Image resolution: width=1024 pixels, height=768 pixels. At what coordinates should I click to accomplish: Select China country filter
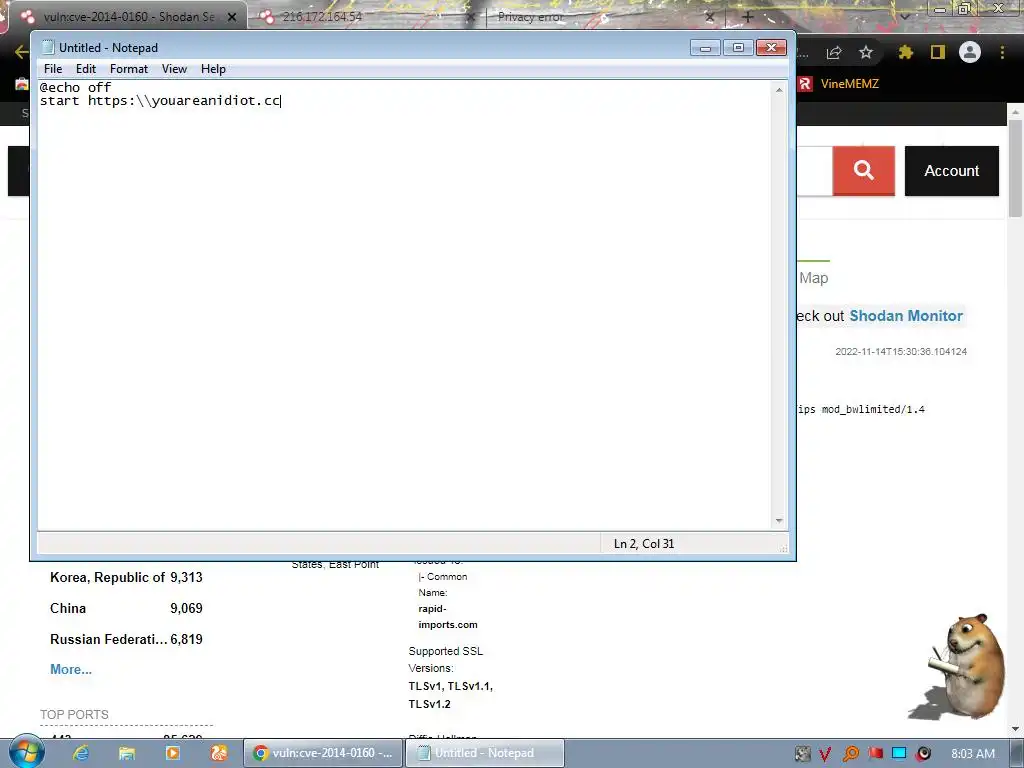pyautogui.click(x=126, y=608)
